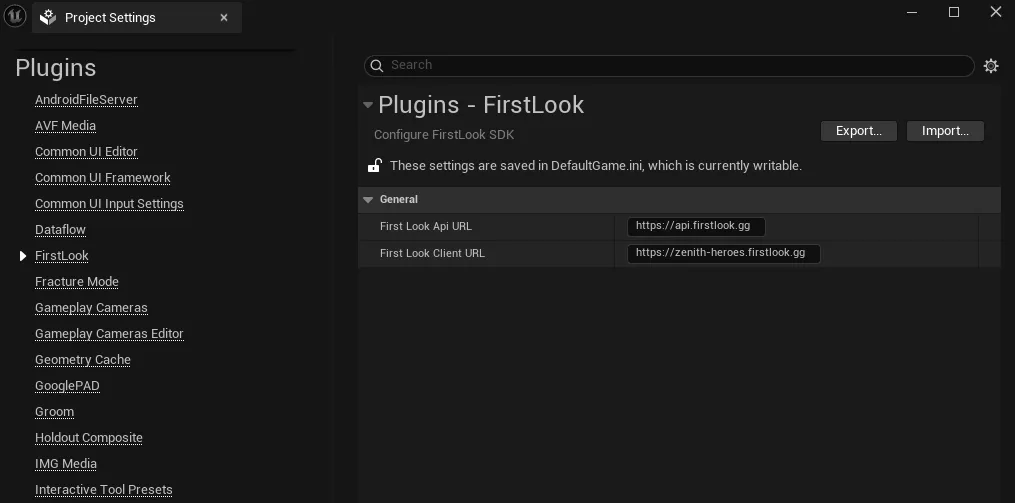Viewport: 1015px width, 503px height.
Task: Close the Project Settings tab
Action: coord(224,17)
